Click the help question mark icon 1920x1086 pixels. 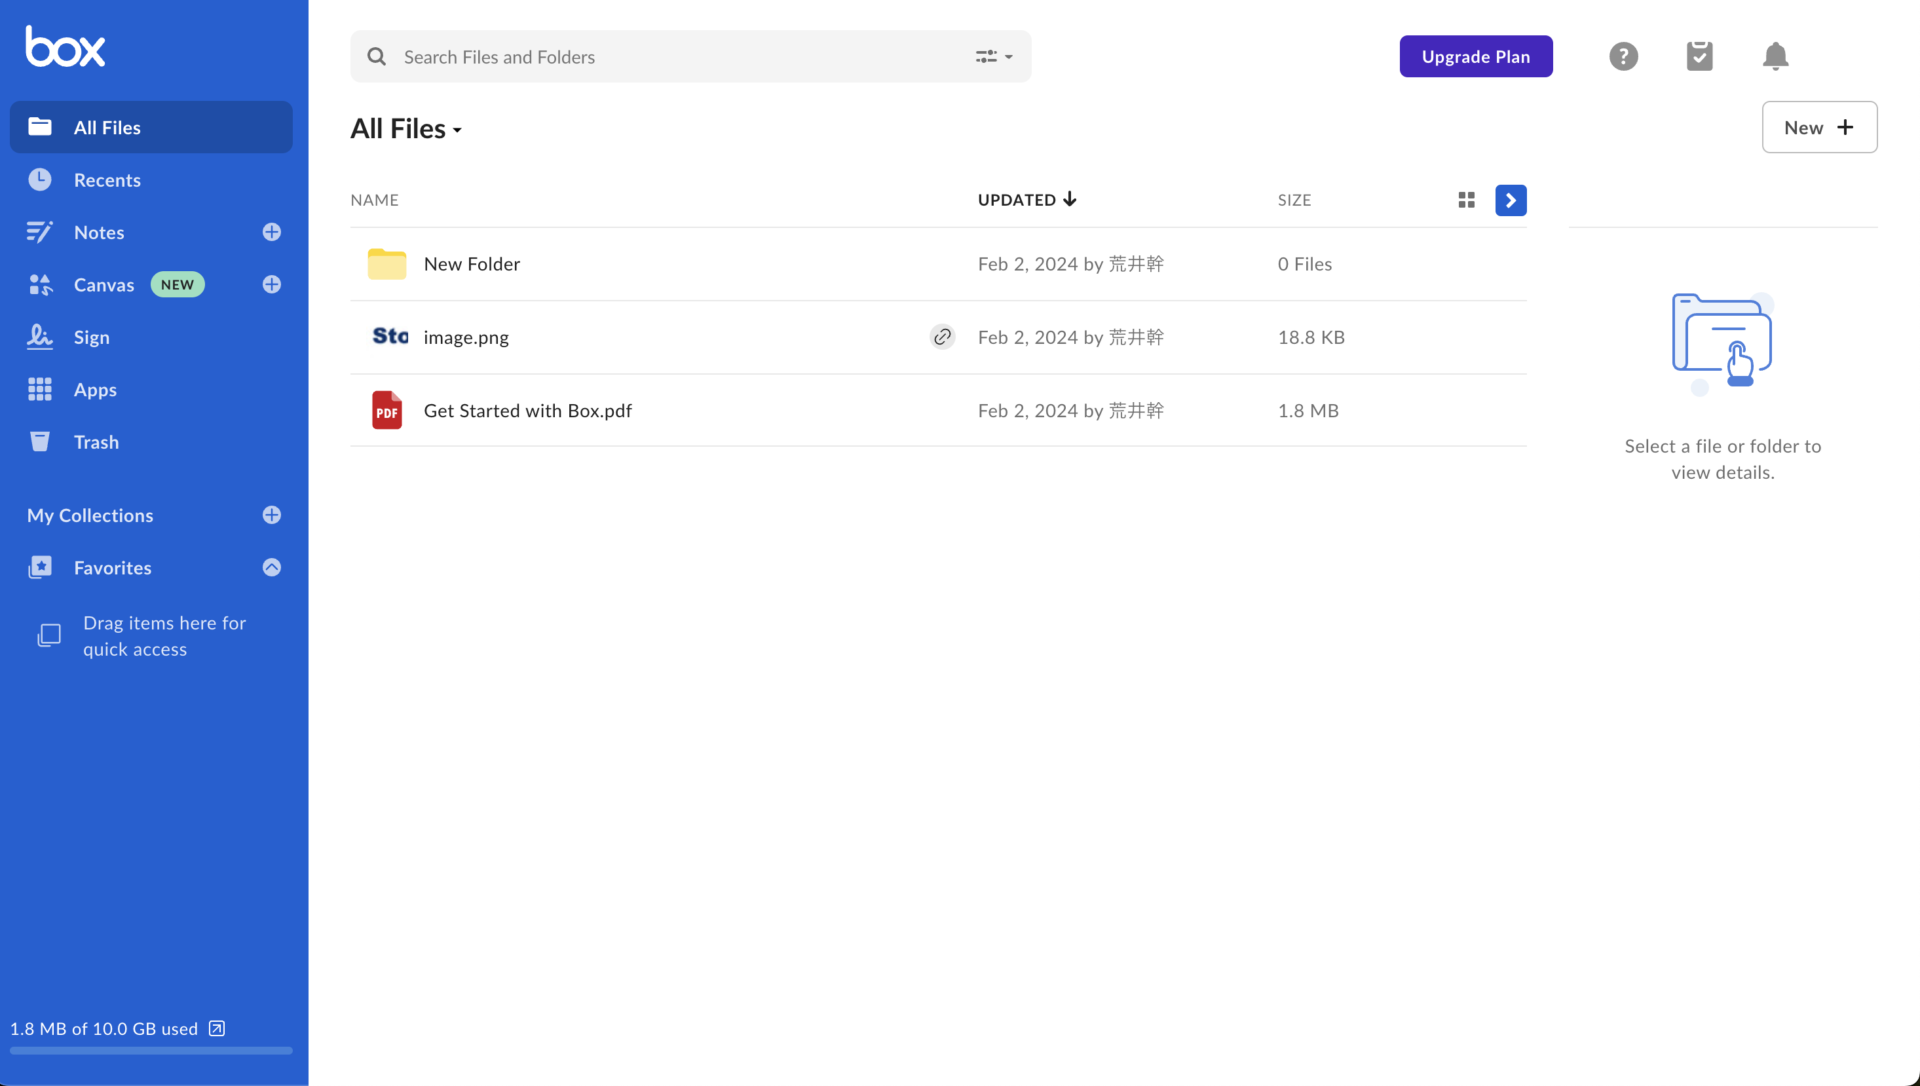point(1623,56)
